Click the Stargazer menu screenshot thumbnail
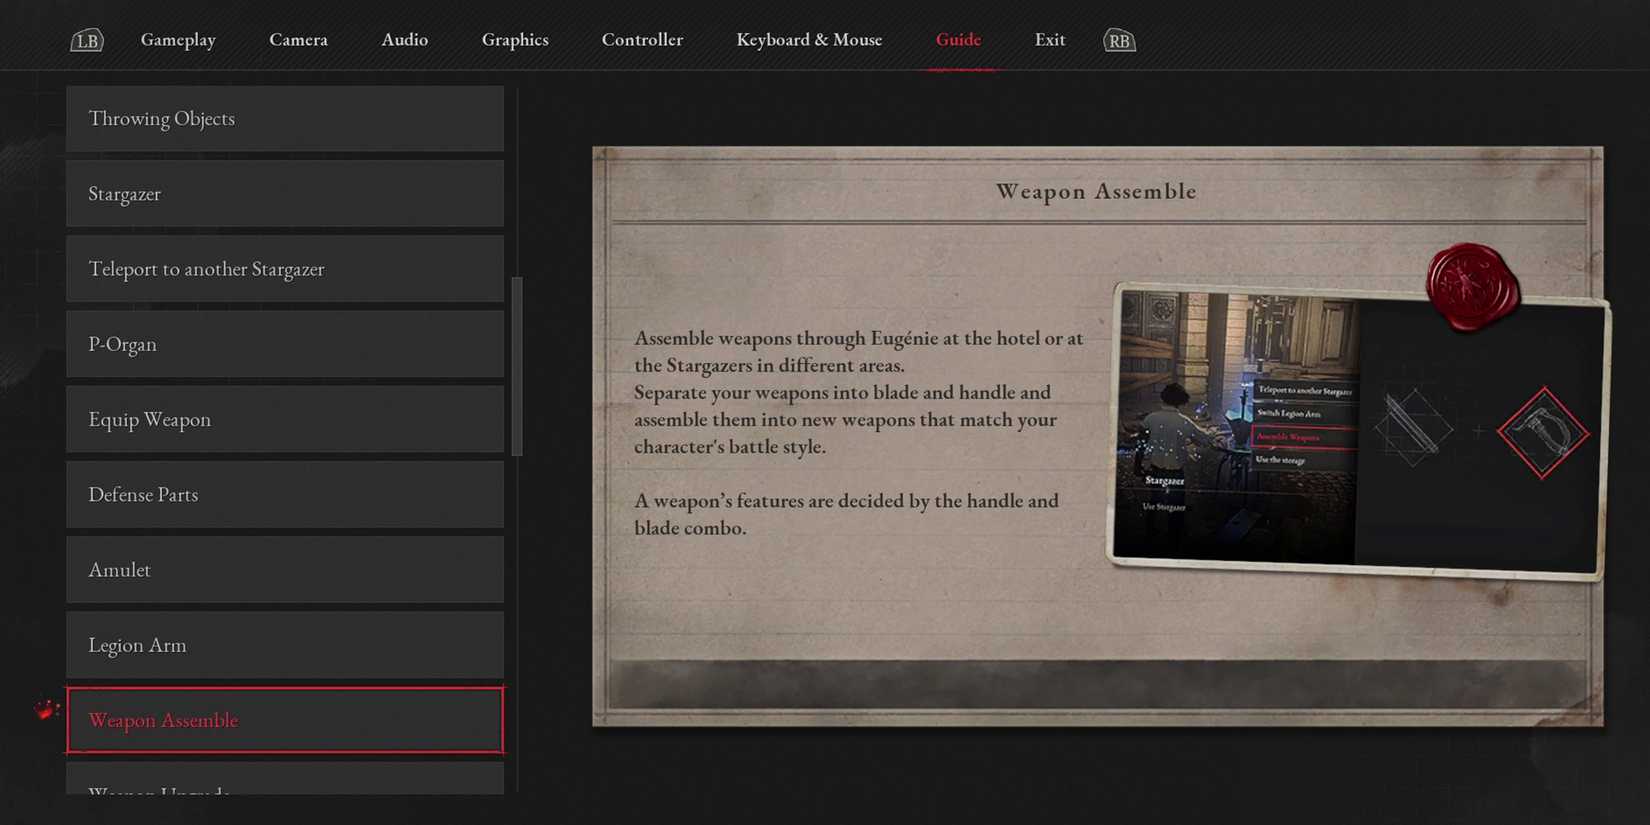The image size is (1650, 825). coord(1237,427)
